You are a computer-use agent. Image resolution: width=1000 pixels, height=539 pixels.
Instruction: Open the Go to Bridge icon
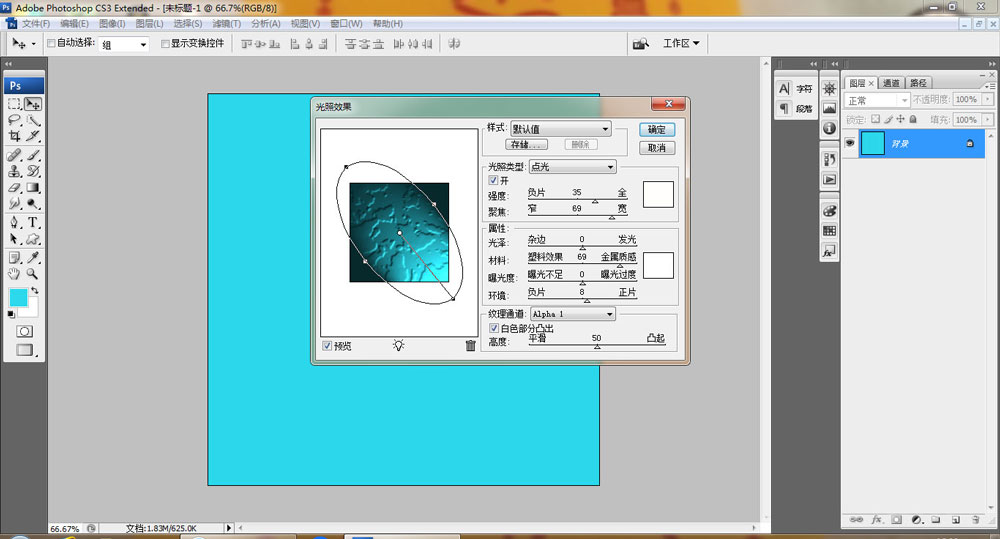(640, 43)
